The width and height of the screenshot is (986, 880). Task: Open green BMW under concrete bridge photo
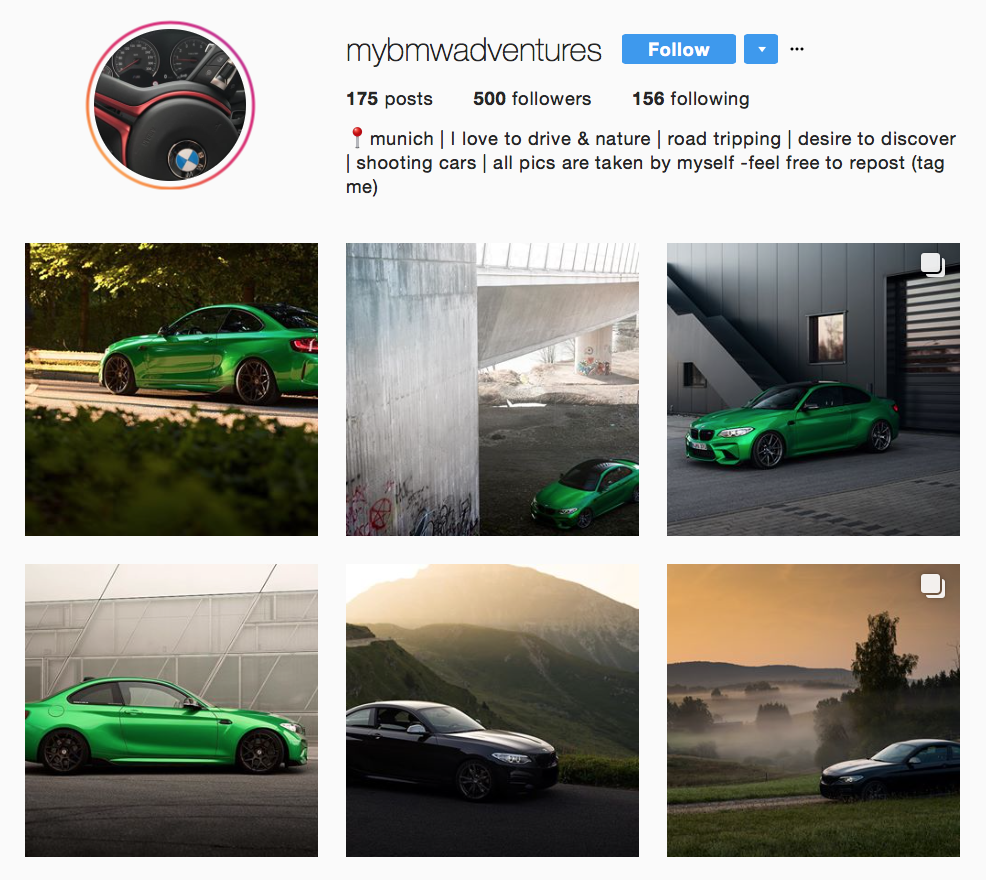(492, 389)
